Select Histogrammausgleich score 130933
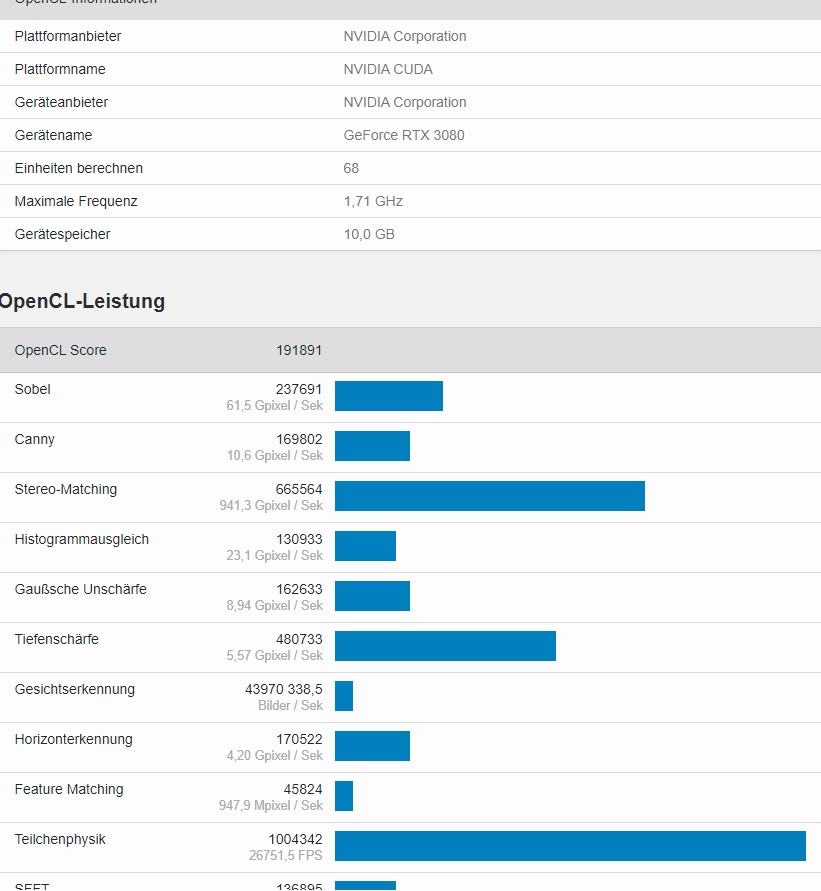The width and height of the screenshot is (821, 891). pos(299,539)
